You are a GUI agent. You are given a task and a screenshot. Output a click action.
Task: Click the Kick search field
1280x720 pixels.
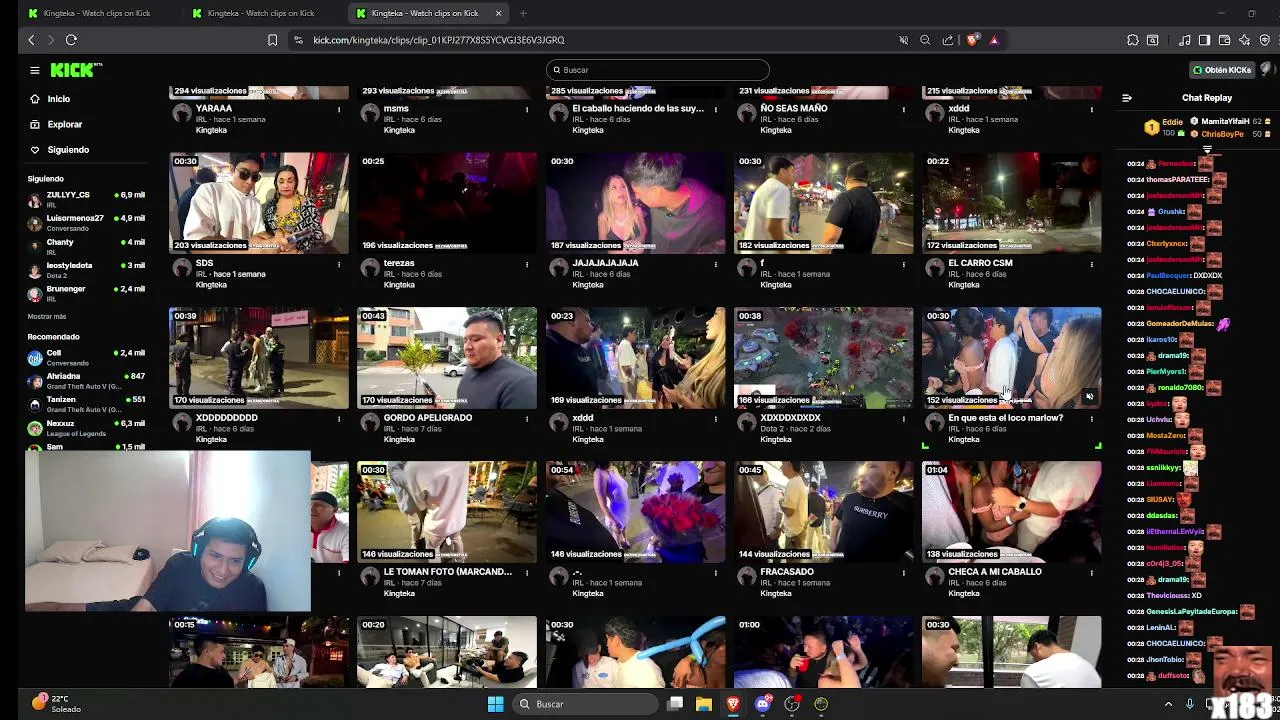[x=658, y=70]
